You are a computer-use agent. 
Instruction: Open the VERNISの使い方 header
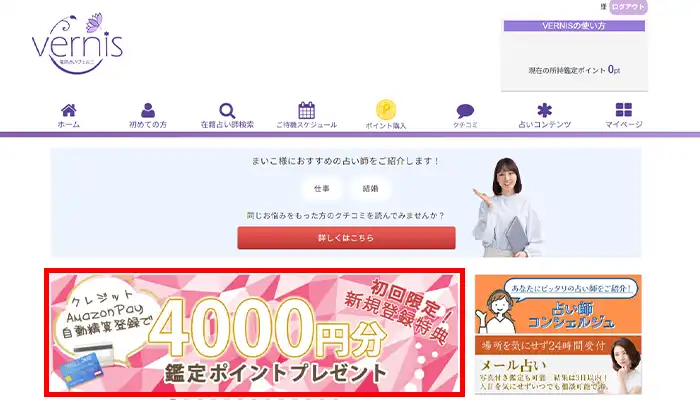[574, 26]
